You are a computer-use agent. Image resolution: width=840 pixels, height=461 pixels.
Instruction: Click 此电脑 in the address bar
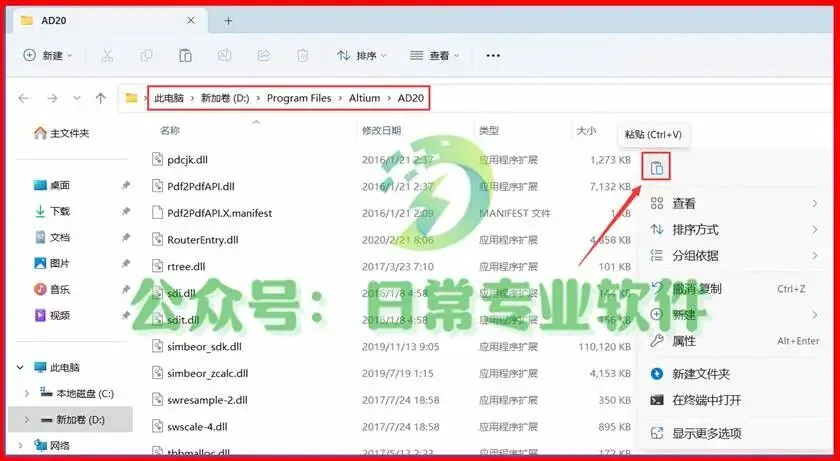click(169, 98)
